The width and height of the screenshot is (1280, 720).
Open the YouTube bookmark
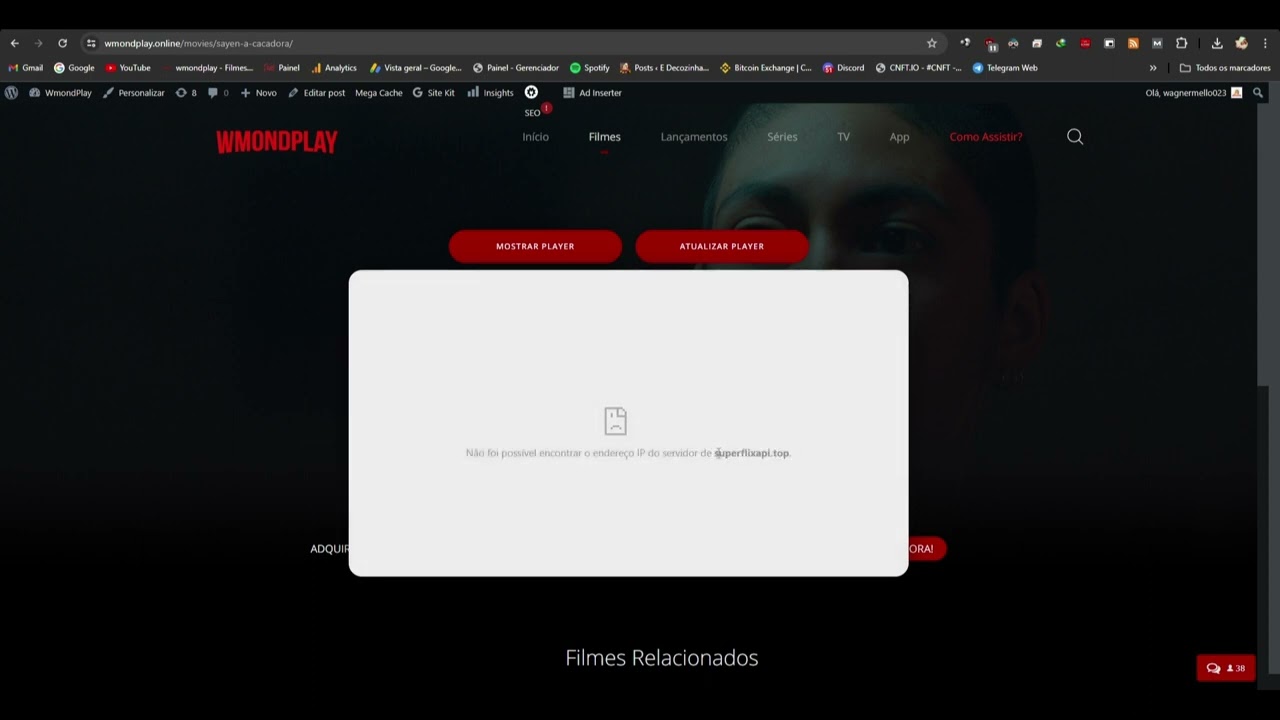(128, 68)
